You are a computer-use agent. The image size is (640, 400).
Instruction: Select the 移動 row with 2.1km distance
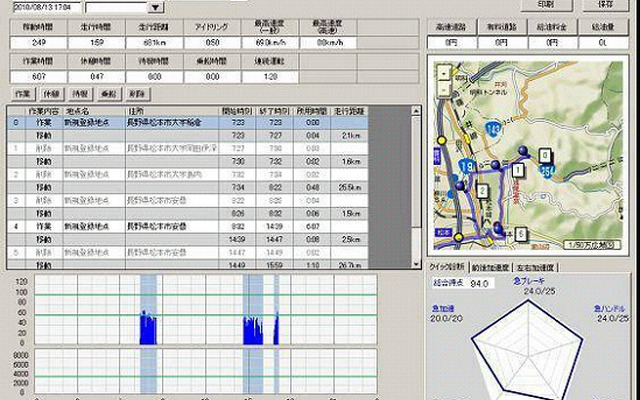pyautogui.click(x=188, y=136)
